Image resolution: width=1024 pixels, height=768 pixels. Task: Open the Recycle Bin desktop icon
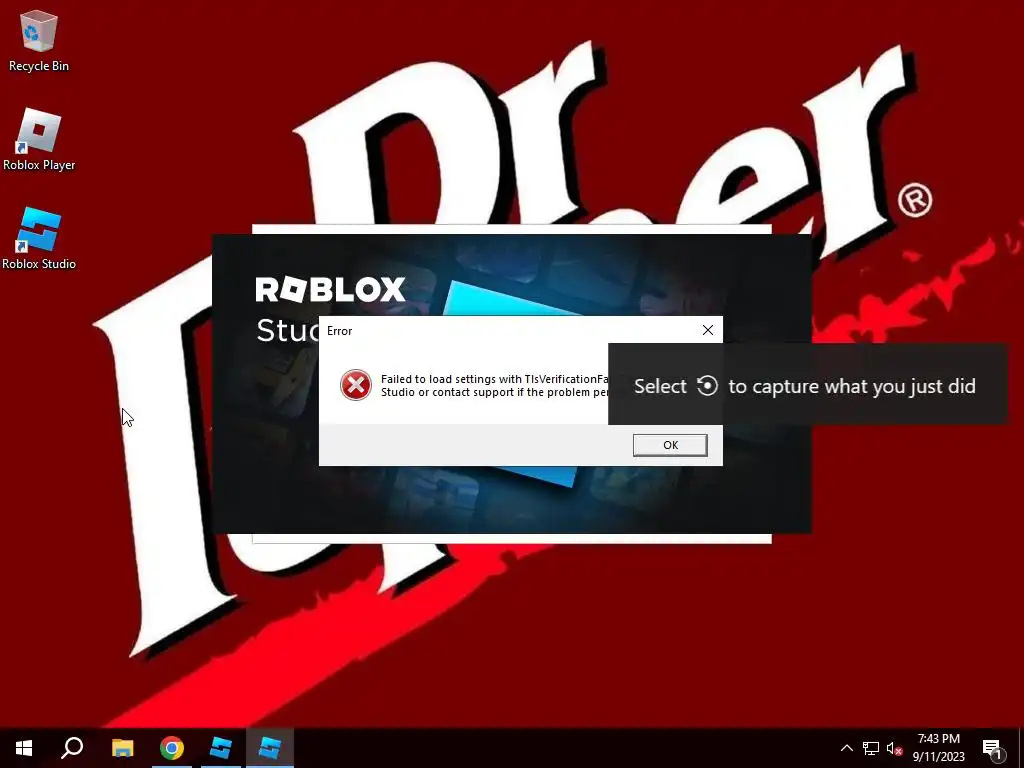[39, 41]
